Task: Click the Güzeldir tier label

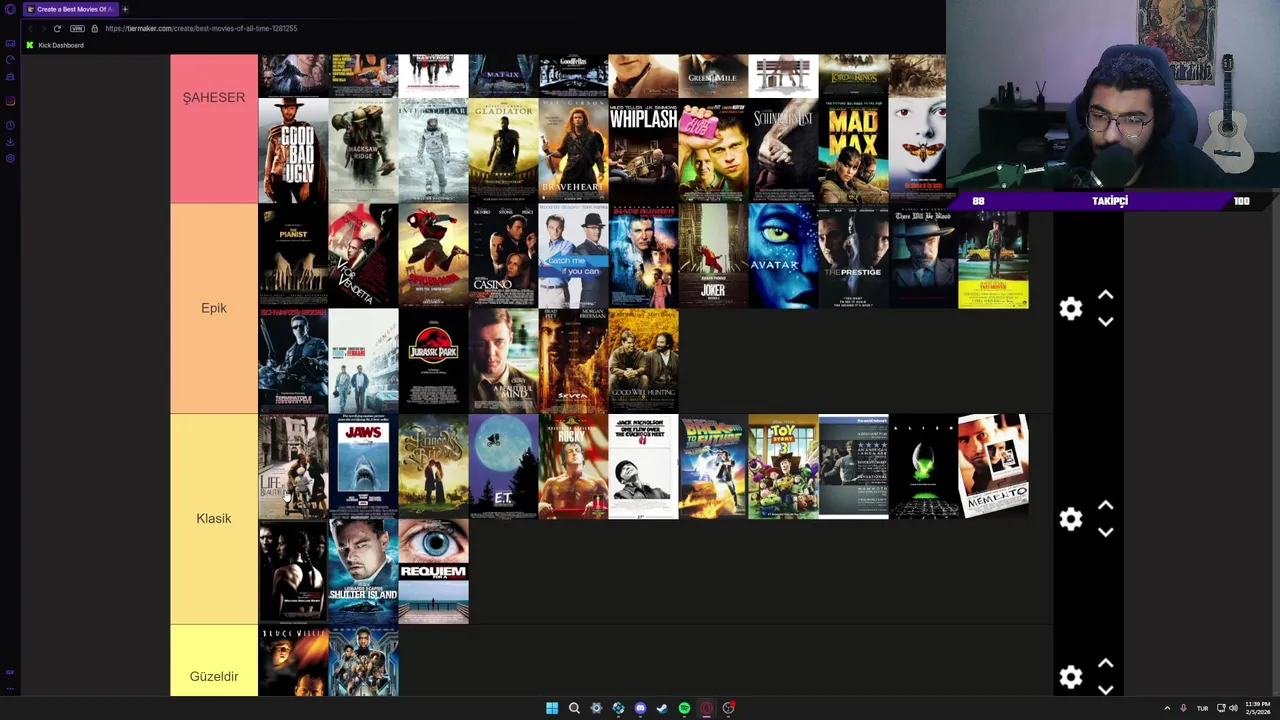Action: pos(214,661)
